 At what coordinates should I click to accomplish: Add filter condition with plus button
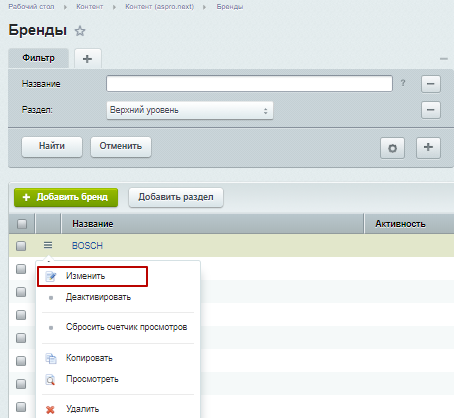428,147
